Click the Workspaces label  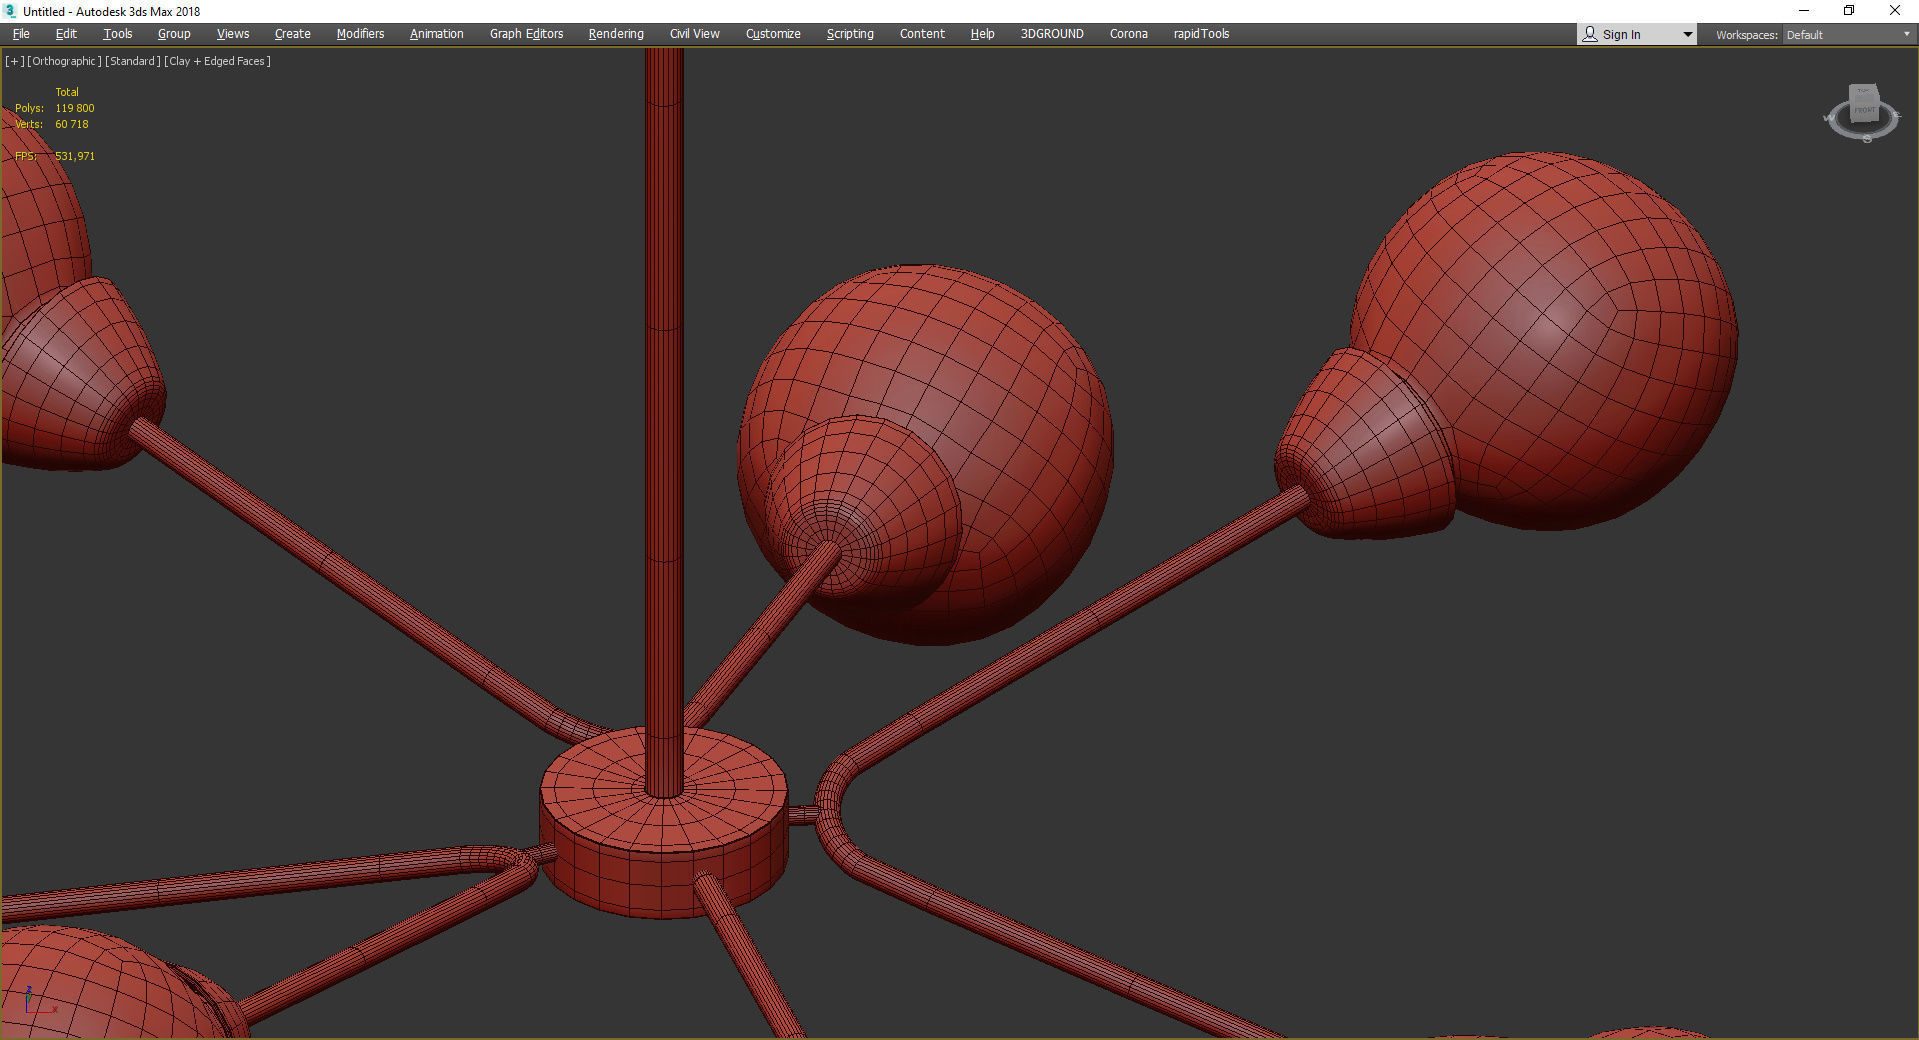pyautogui.click(x=1746, y=35)
